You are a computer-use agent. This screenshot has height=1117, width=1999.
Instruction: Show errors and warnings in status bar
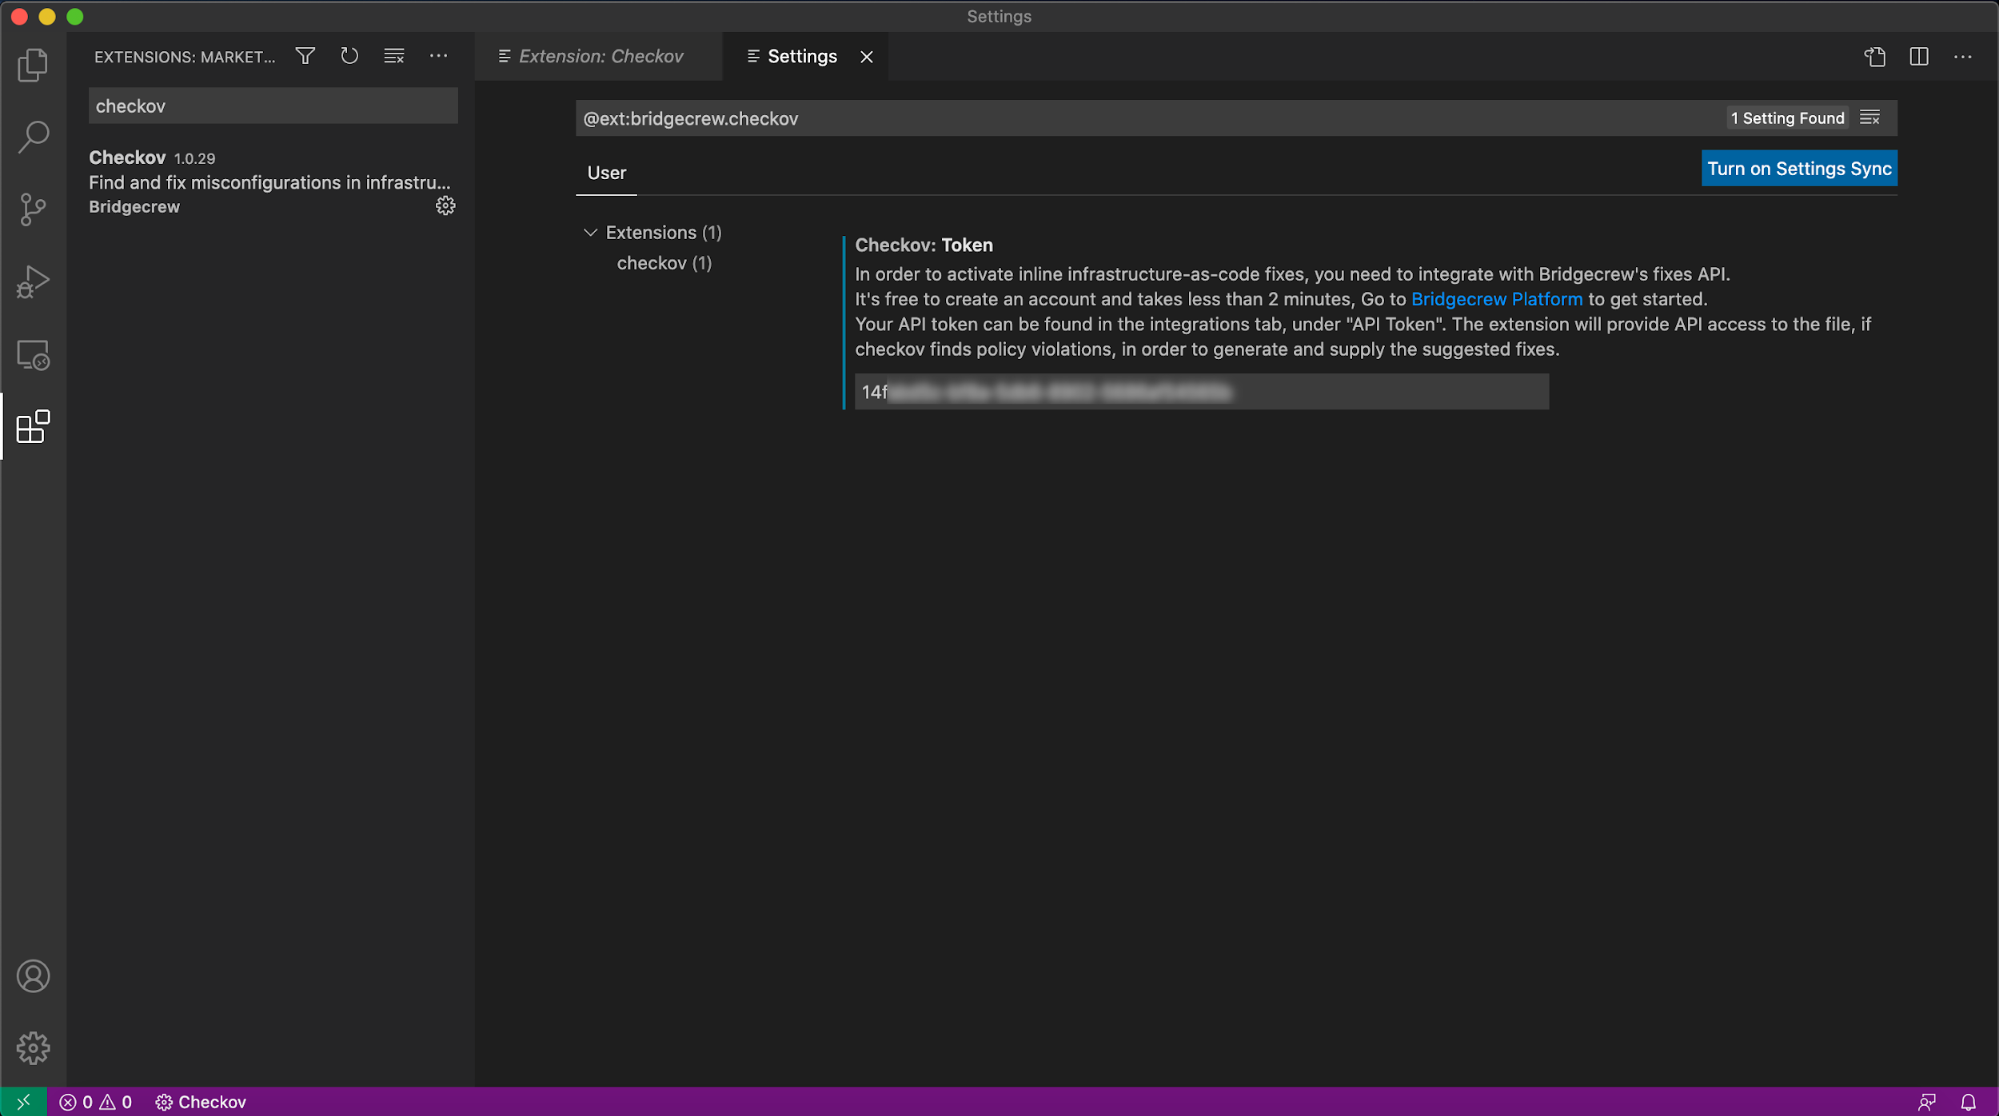point(96,1102)
